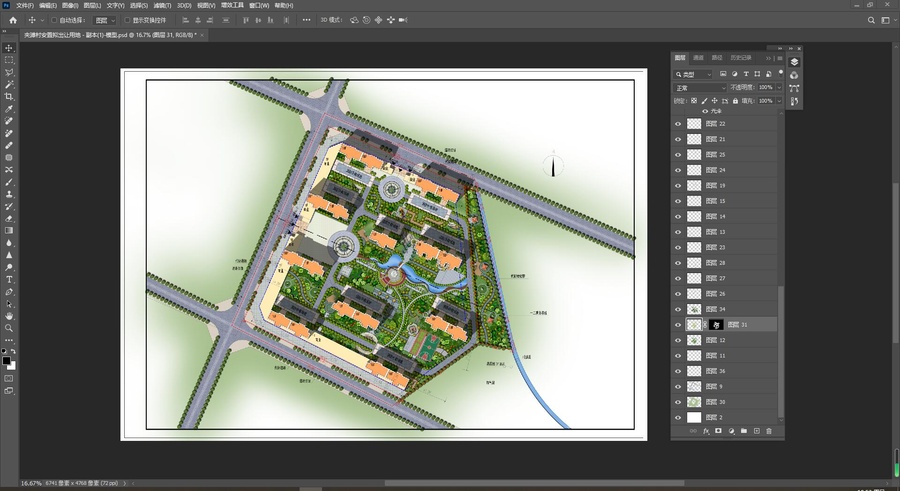Screen dimensions: 900x491
Task: Open the 窗口(W) menu
Action: (x=259, y=5)
